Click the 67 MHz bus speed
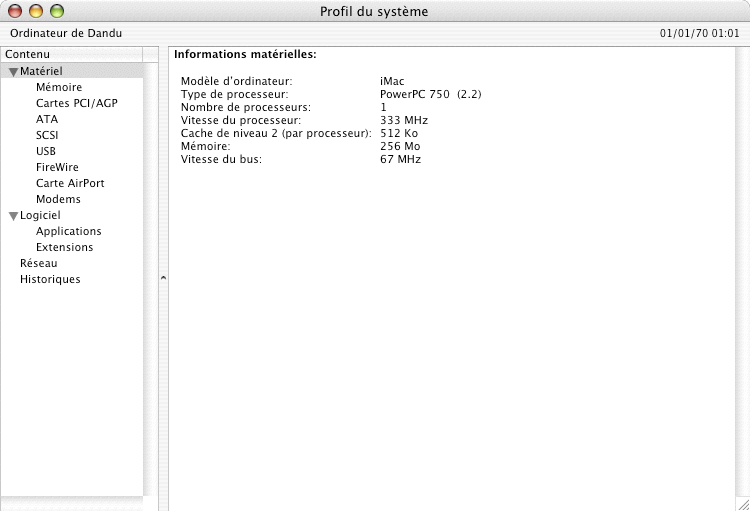The height and width of the screenshot is (511, 750). [400, 159]
